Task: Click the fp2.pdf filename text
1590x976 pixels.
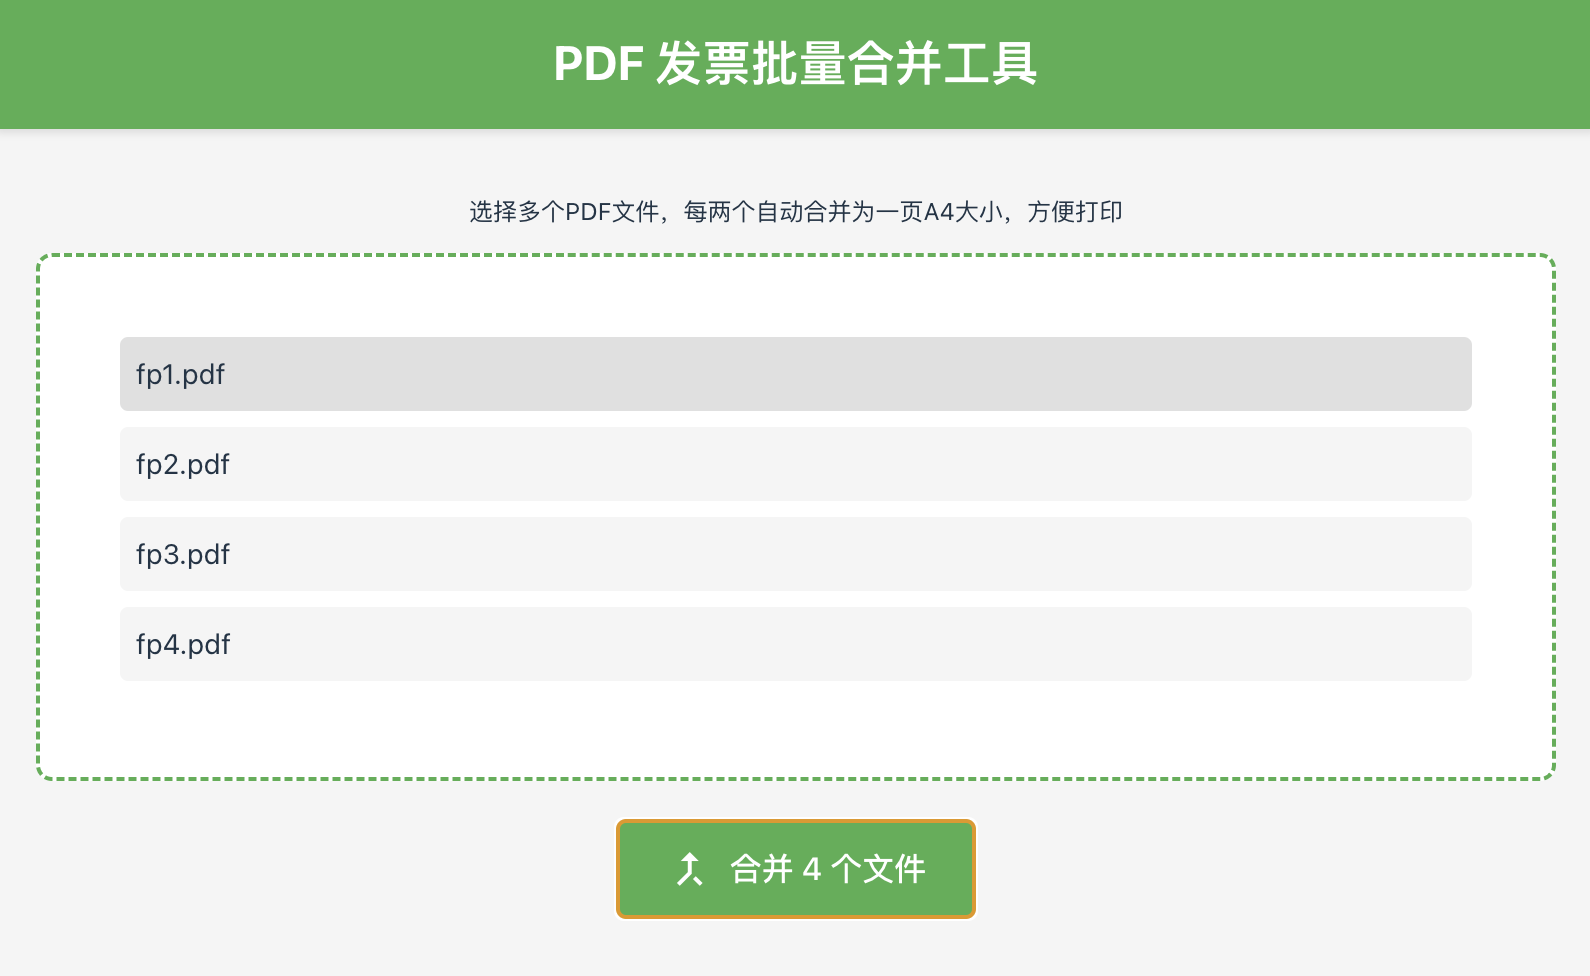Action: (x=183, y=465)
